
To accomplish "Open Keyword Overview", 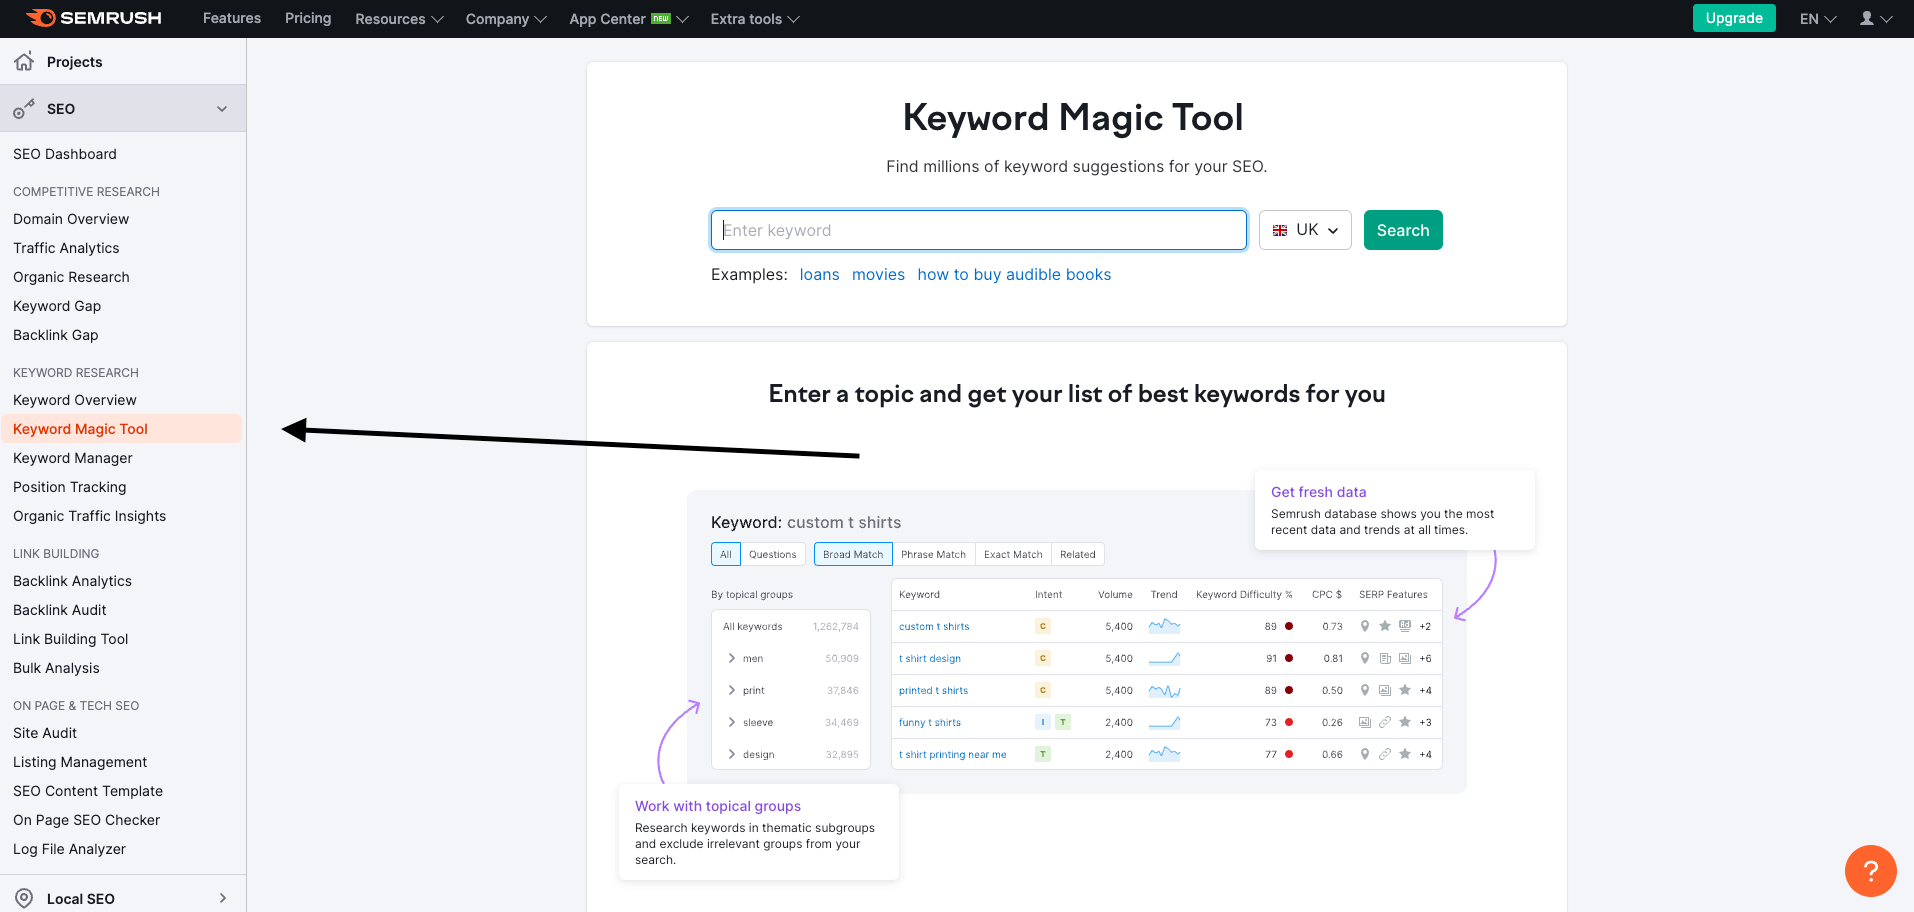I will pos(75,400).
